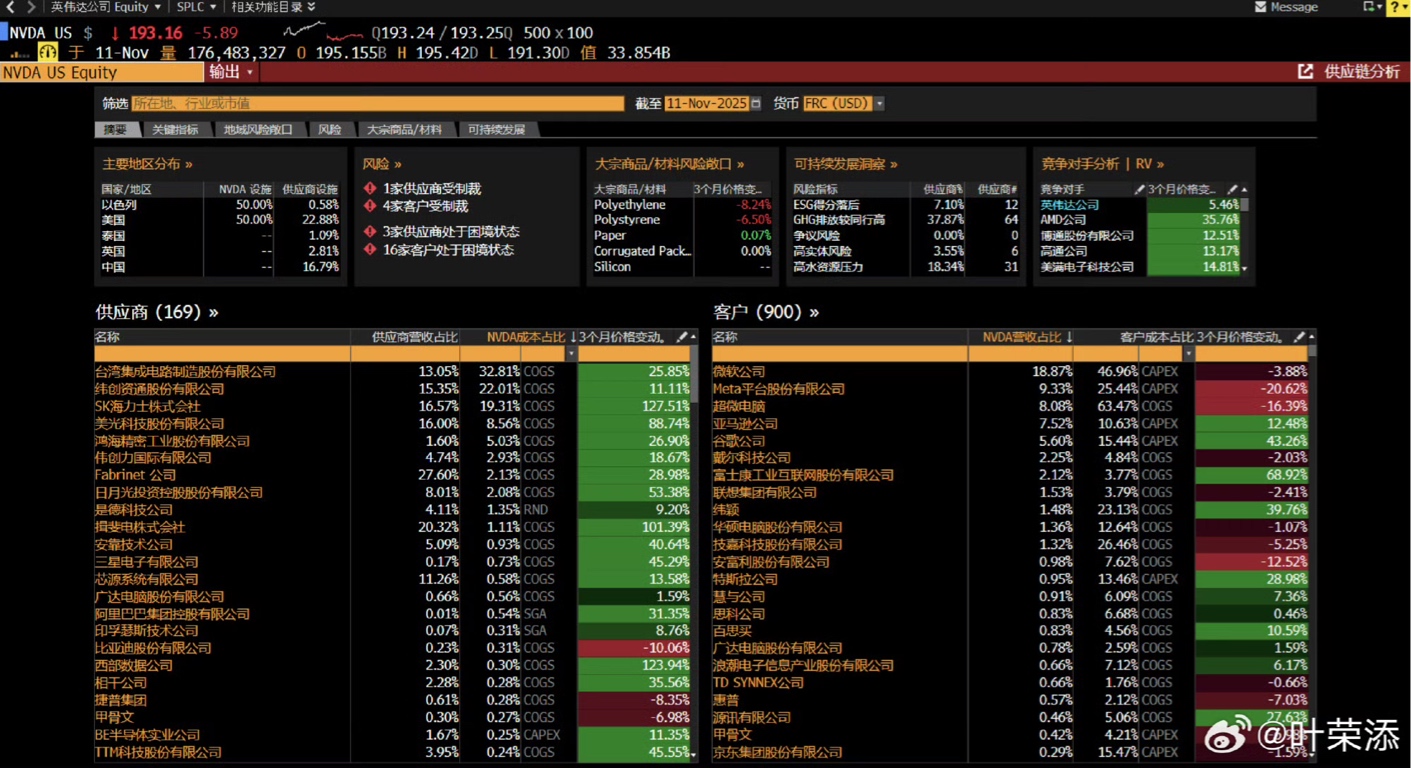This screenshot has height=768, width=1411.
Task: Switch to the 地域风险敞口 tab
Action: point(257,130)
